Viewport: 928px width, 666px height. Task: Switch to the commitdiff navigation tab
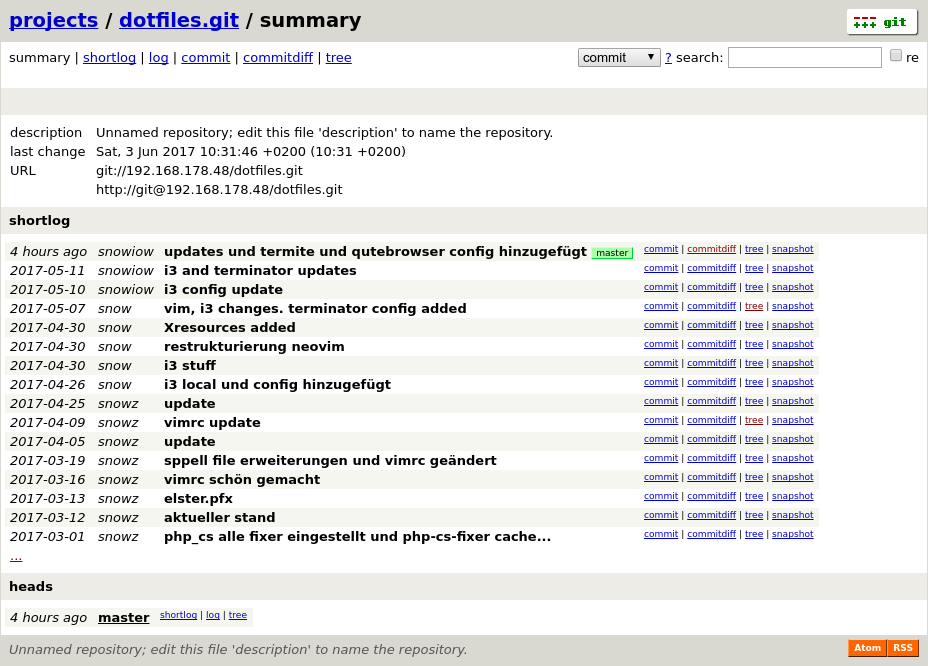[277, 58]
